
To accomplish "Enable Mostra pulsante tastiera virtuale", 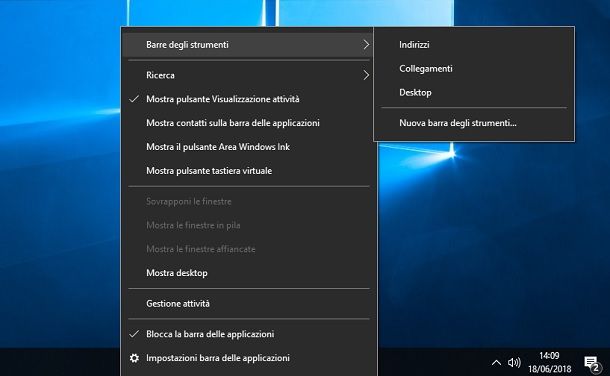I will [x=249, y=171].
